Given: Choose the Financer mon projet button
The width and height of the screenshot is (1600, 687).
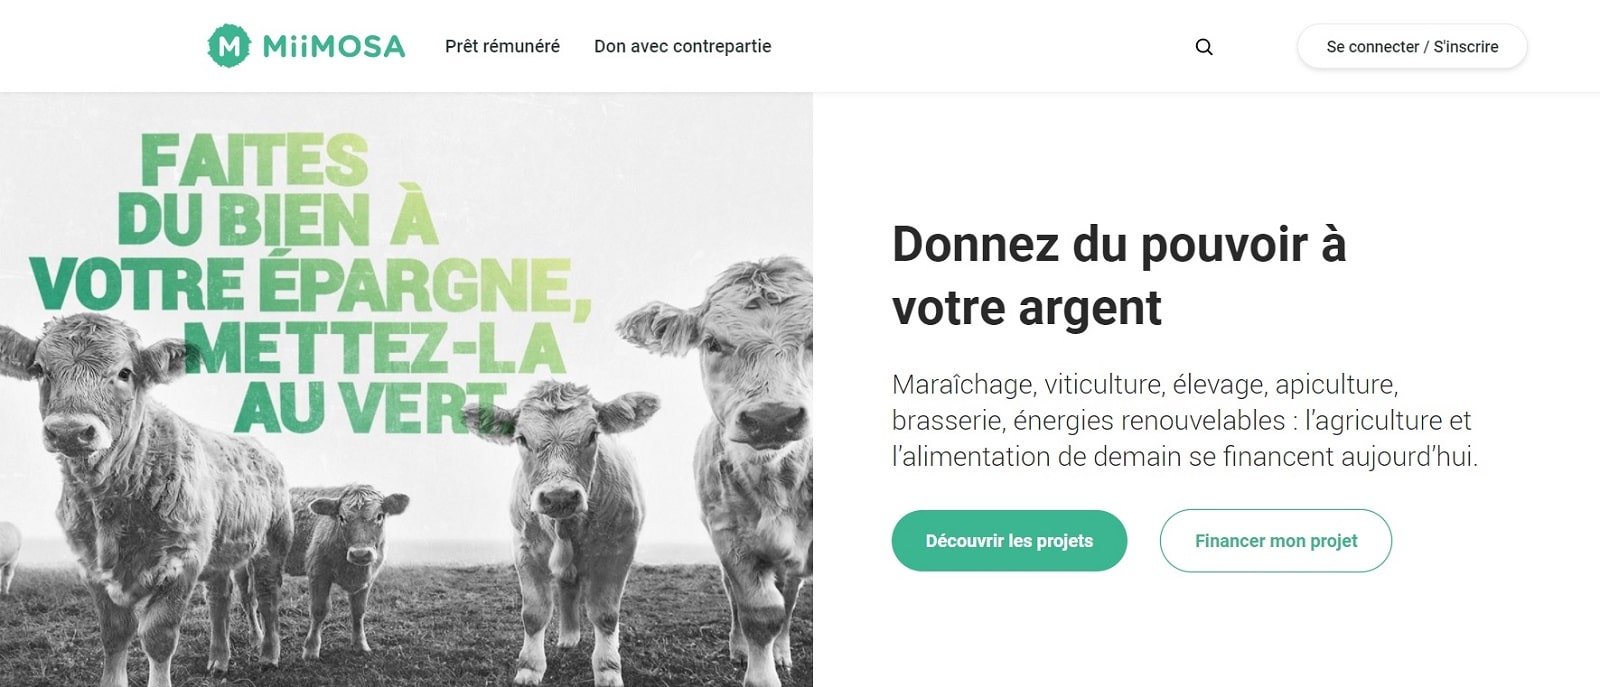Looking at the screenshot, I should [1276, 541].
